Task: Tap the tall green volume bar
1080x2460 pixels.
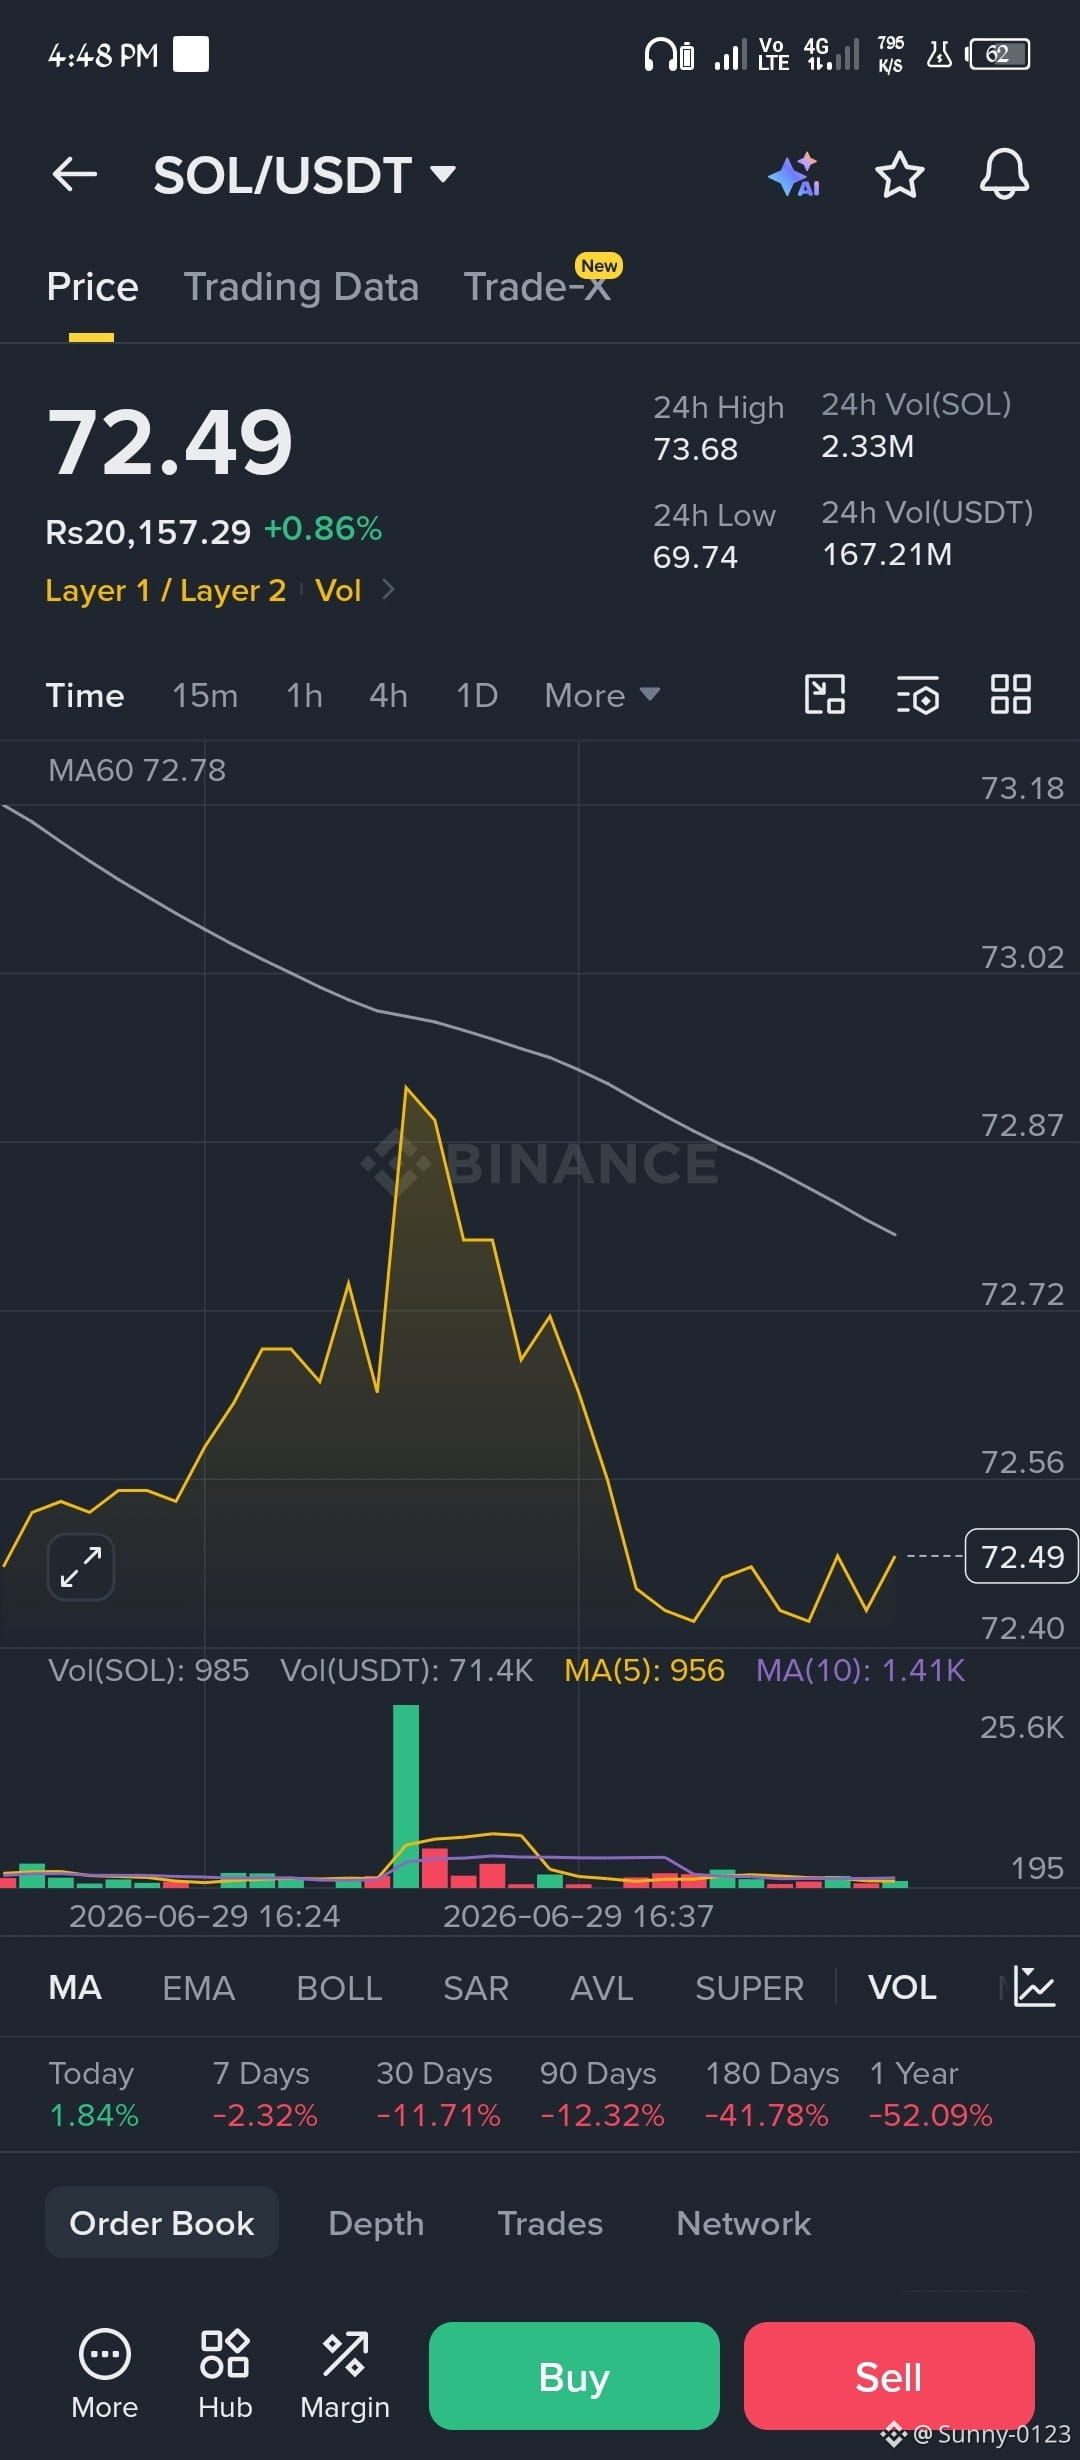Action: 406,1796
